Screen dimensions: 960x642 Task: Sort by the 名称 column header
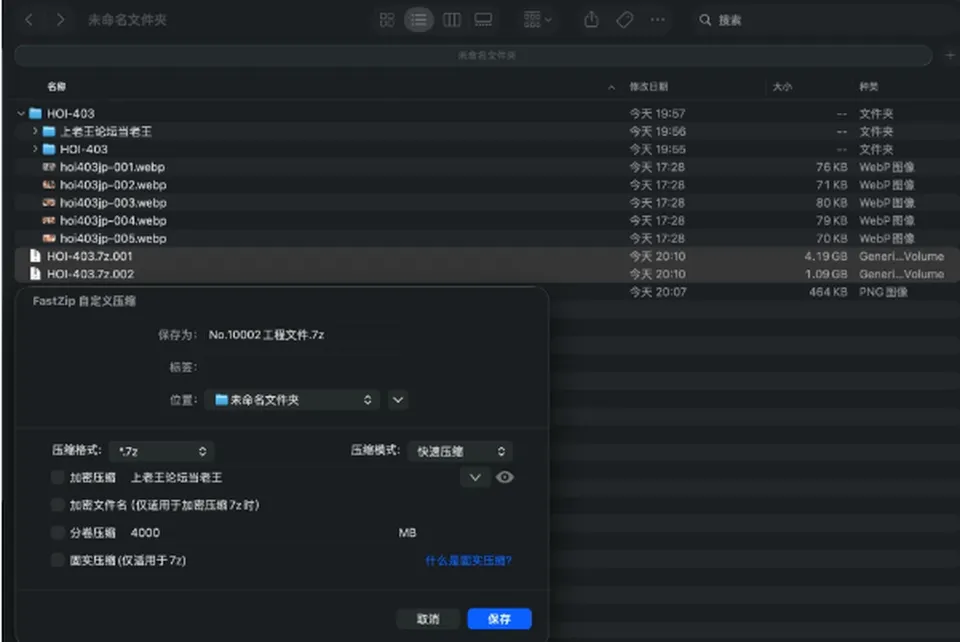[56, 86]
